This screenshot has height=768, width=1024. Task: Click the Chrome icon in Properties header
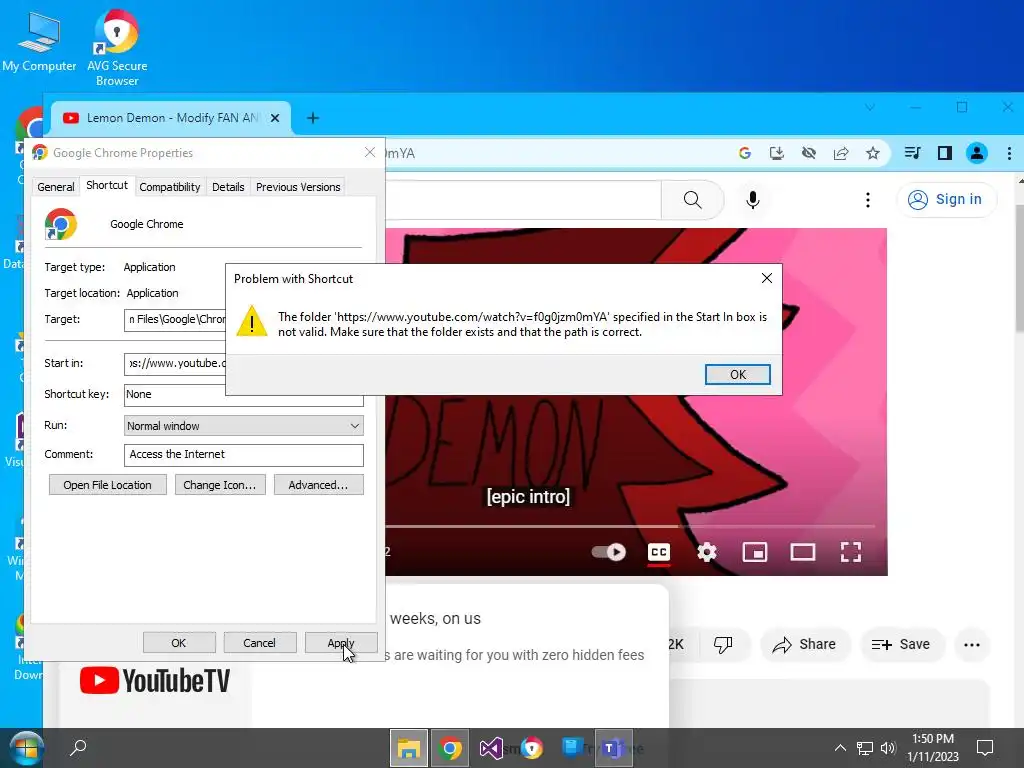(61, 224)
